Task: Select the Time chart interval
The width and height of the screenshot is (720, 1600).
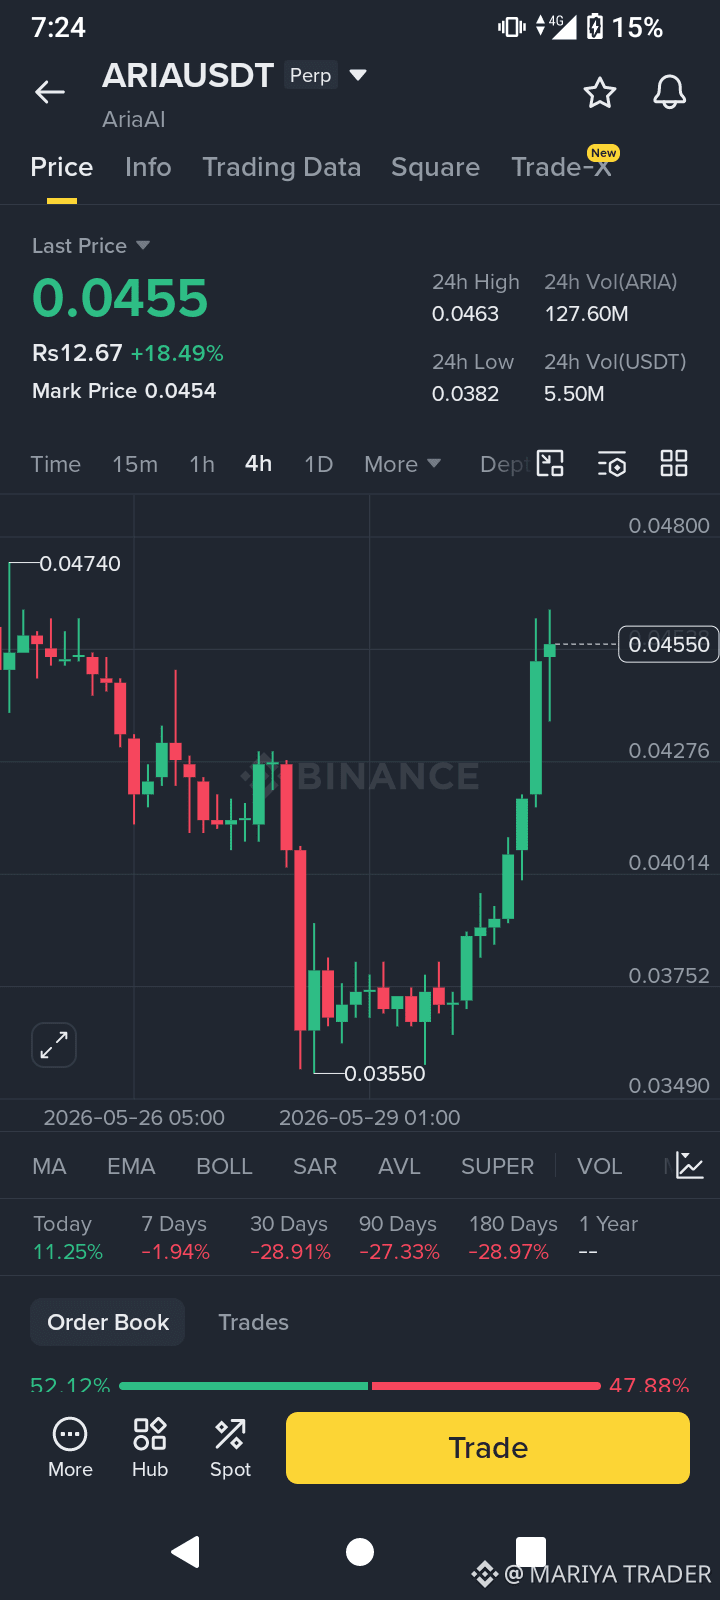Action: (56, 464)
